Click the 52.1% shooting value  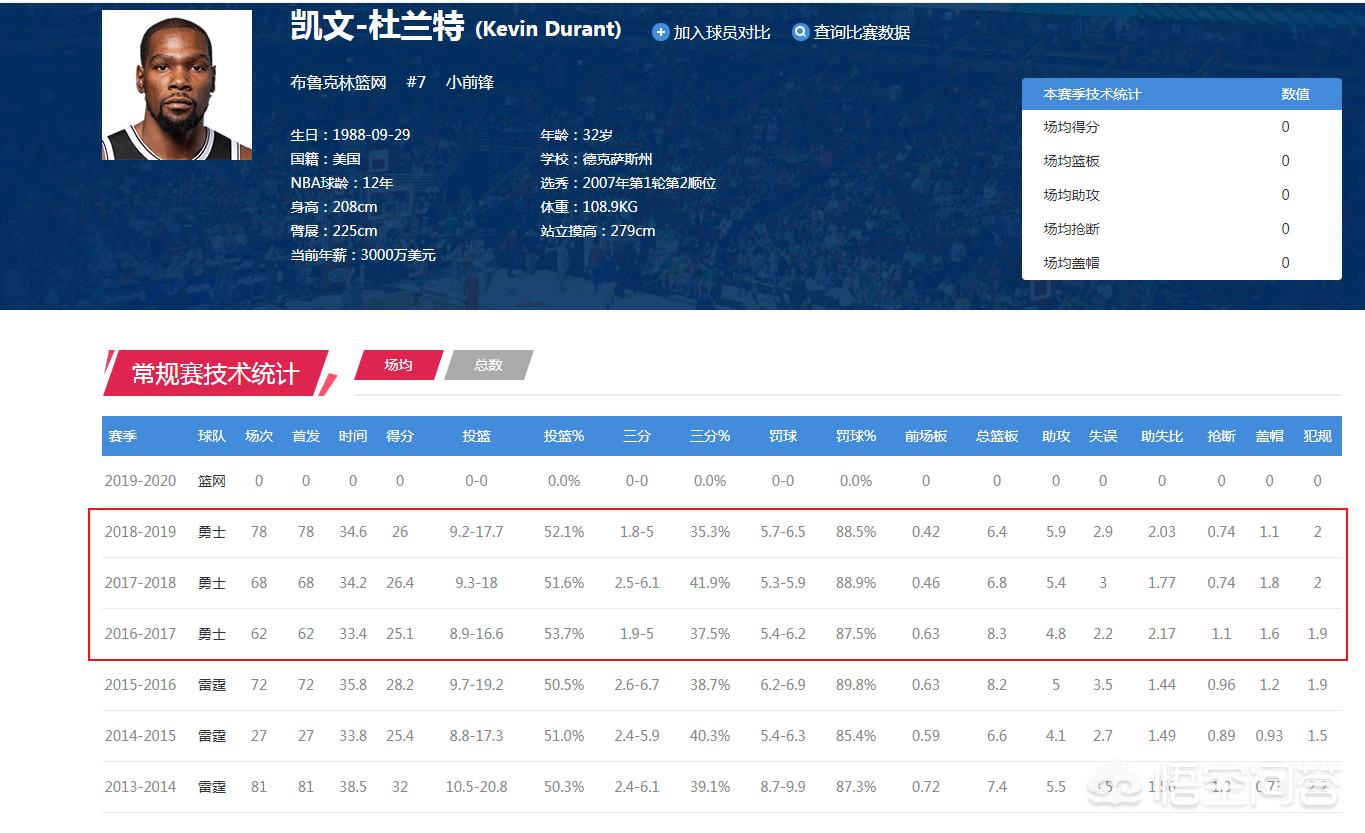pyautogui.click(x=564, y=532)
